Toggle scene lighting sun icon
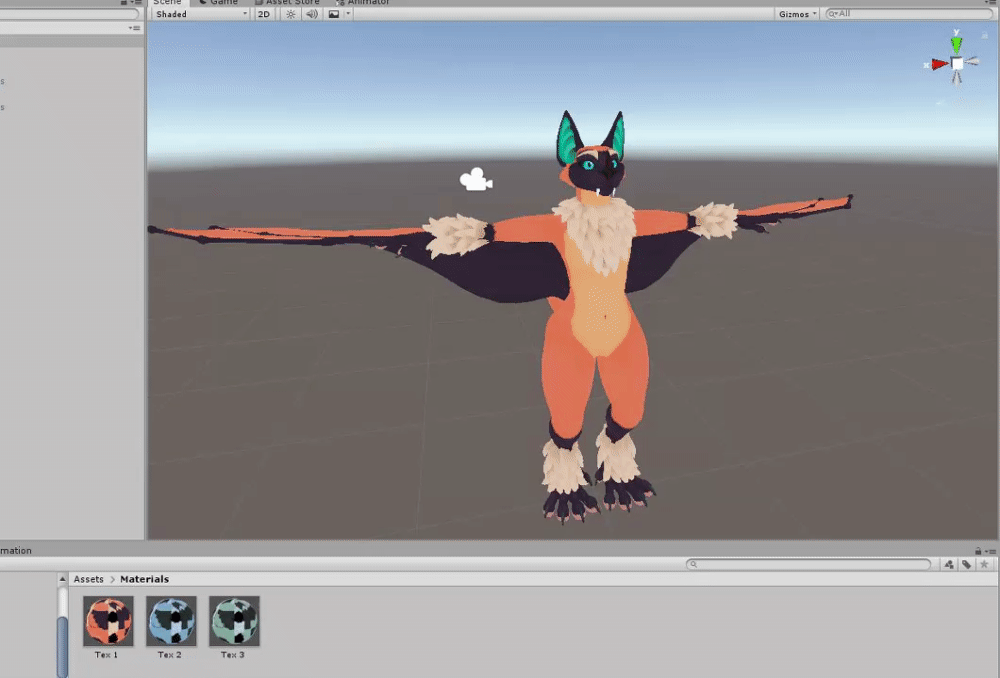 click(x=291, y=14)
